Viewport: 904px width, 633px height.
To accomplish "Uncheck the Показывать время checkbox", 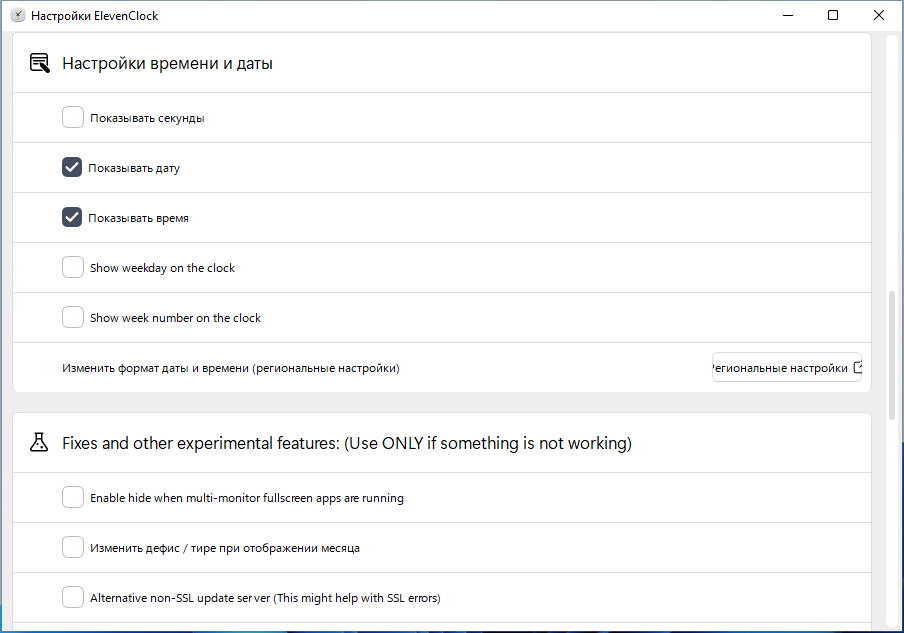I will click(72, 217).
